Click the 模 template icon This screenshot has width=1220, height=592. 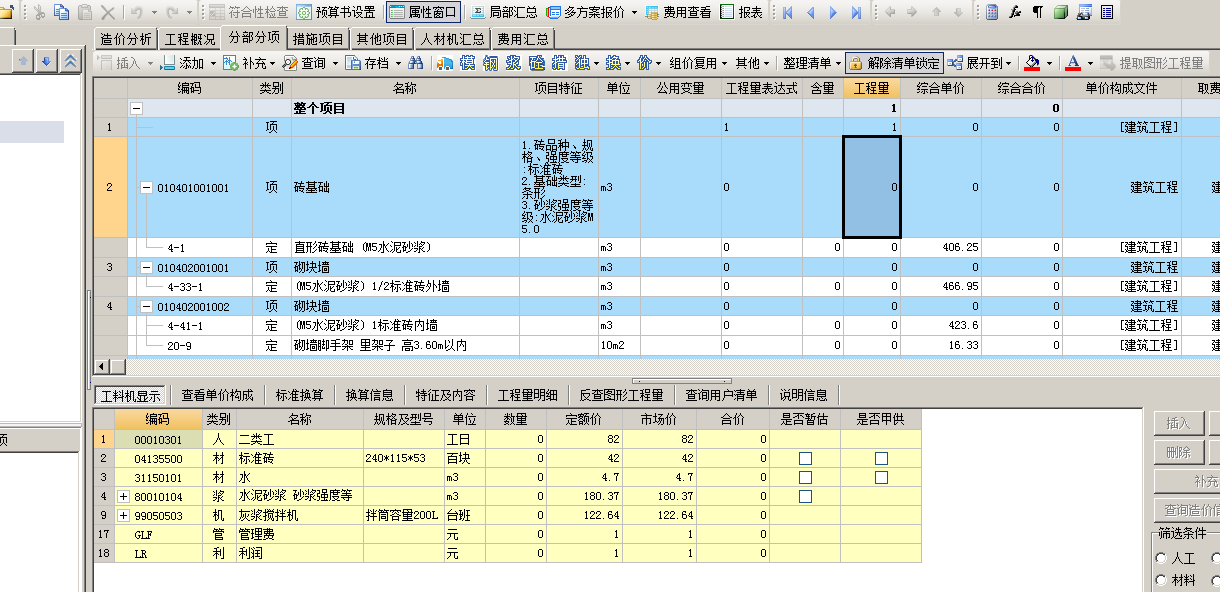click(466, 63)
